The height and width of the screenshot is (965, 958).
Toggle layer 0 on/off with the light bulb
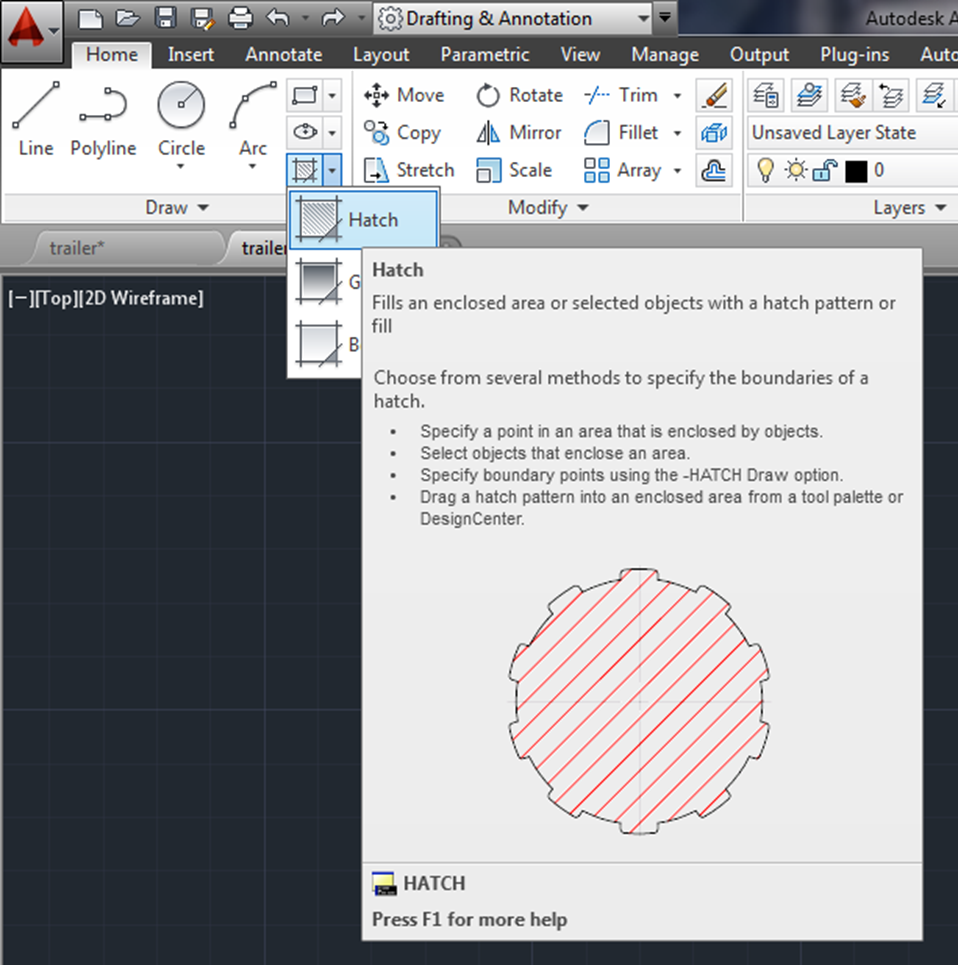click(764, 169)
